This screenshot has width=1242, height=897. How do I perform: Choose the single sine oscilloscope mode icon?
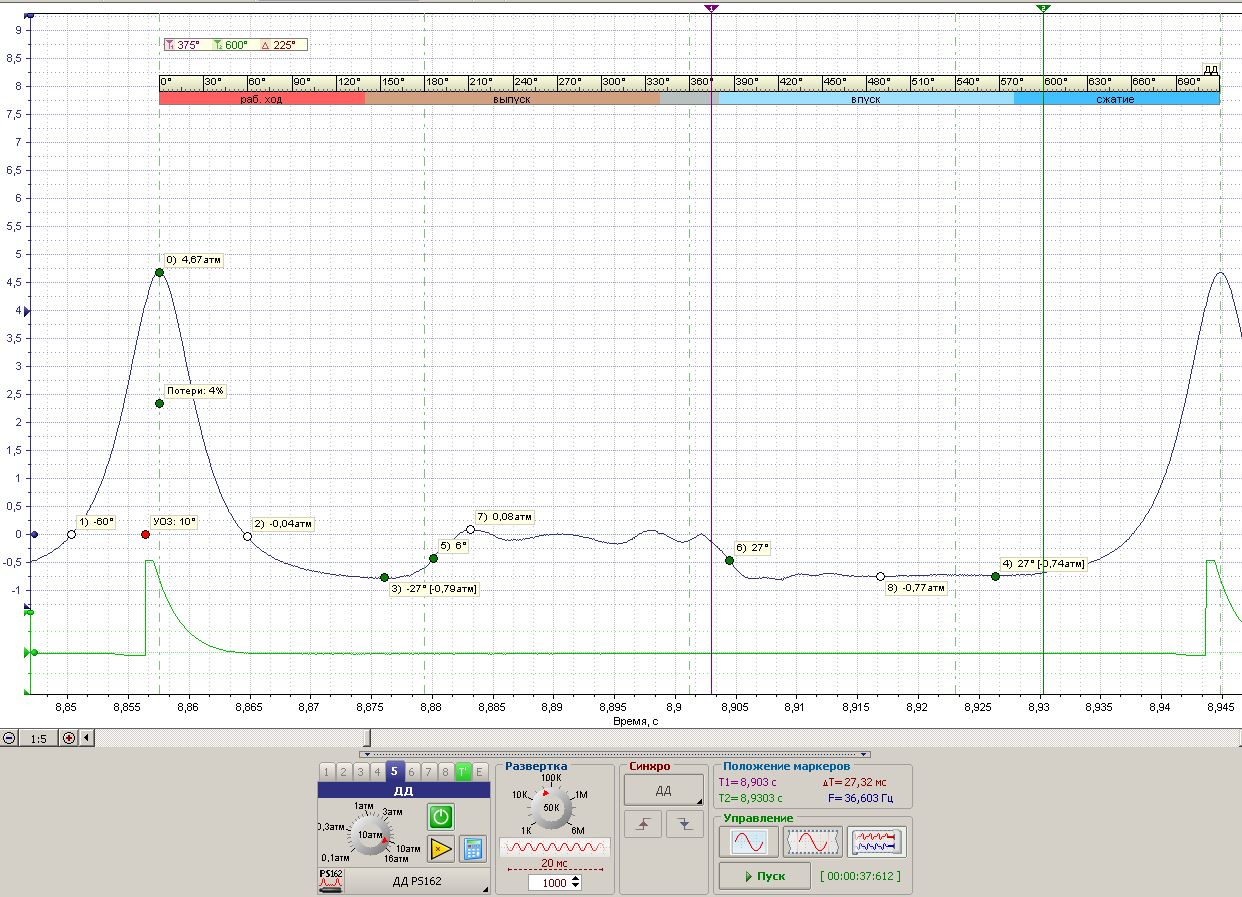coord(748,842)
